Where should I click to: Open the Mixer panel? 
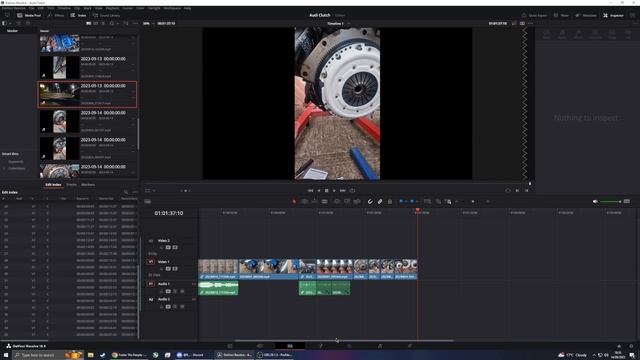point(561,15)
